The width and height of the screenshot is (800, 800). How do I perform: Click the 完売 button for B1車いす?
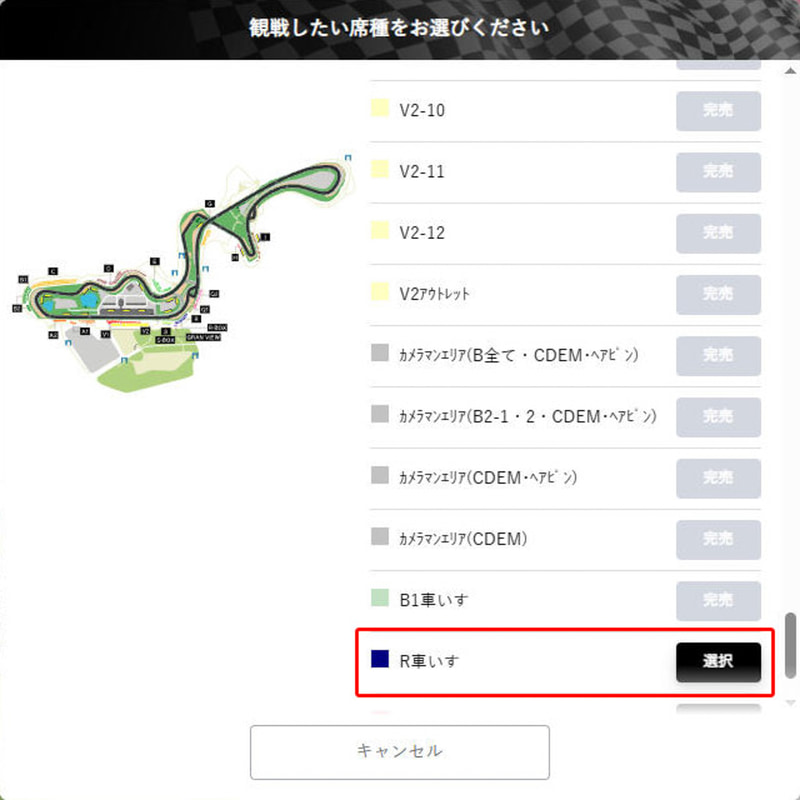pyautogui.click(x=718, y=601)
